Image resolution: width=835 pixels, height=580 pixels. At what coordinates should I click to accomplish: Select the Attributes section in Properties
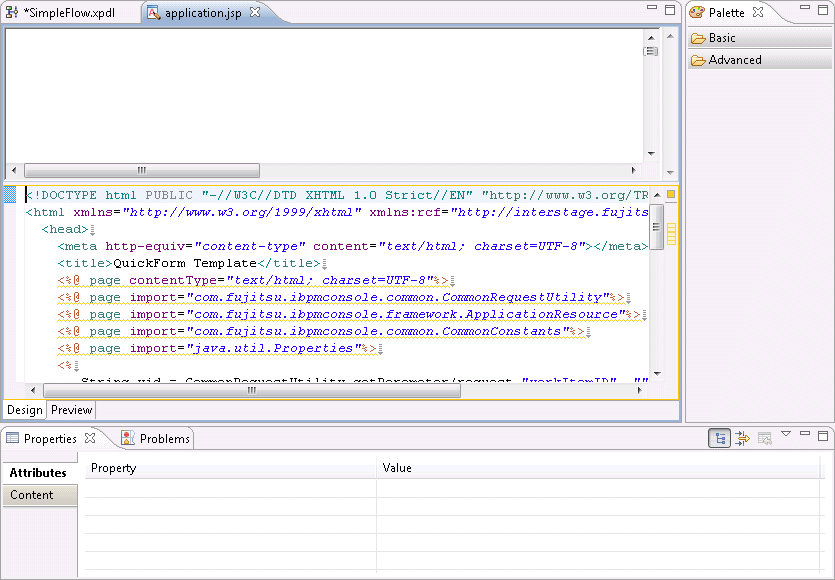[38, 472]
